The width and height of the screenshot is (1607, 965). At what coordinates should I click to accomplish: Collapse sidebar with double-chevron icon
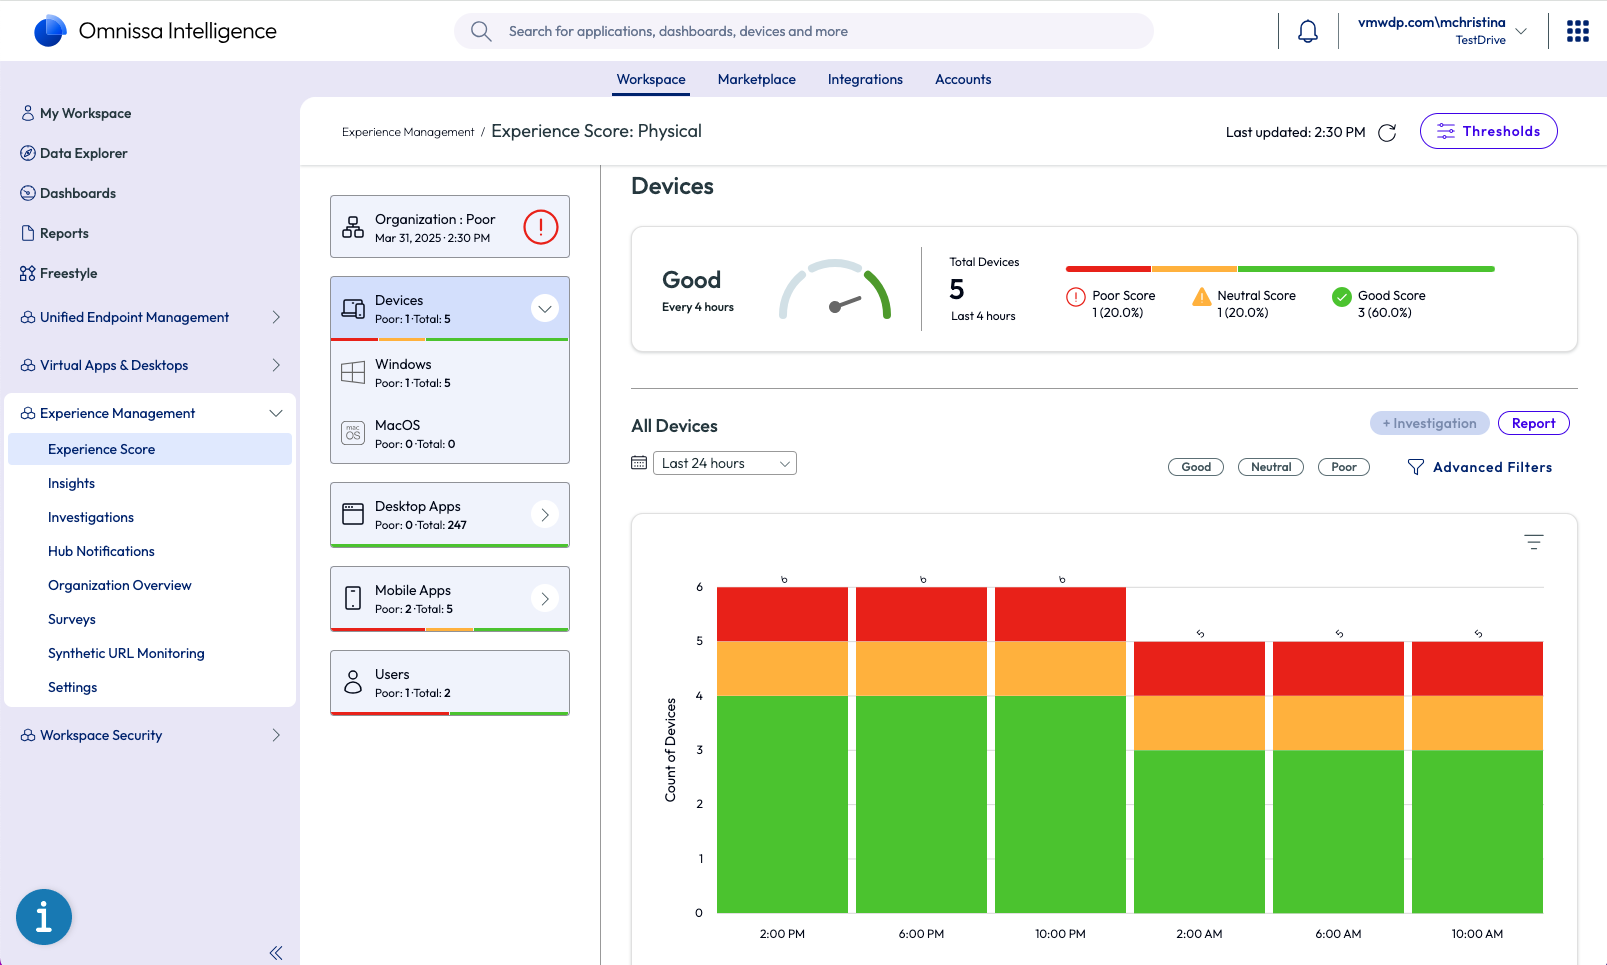click(276, 953)
